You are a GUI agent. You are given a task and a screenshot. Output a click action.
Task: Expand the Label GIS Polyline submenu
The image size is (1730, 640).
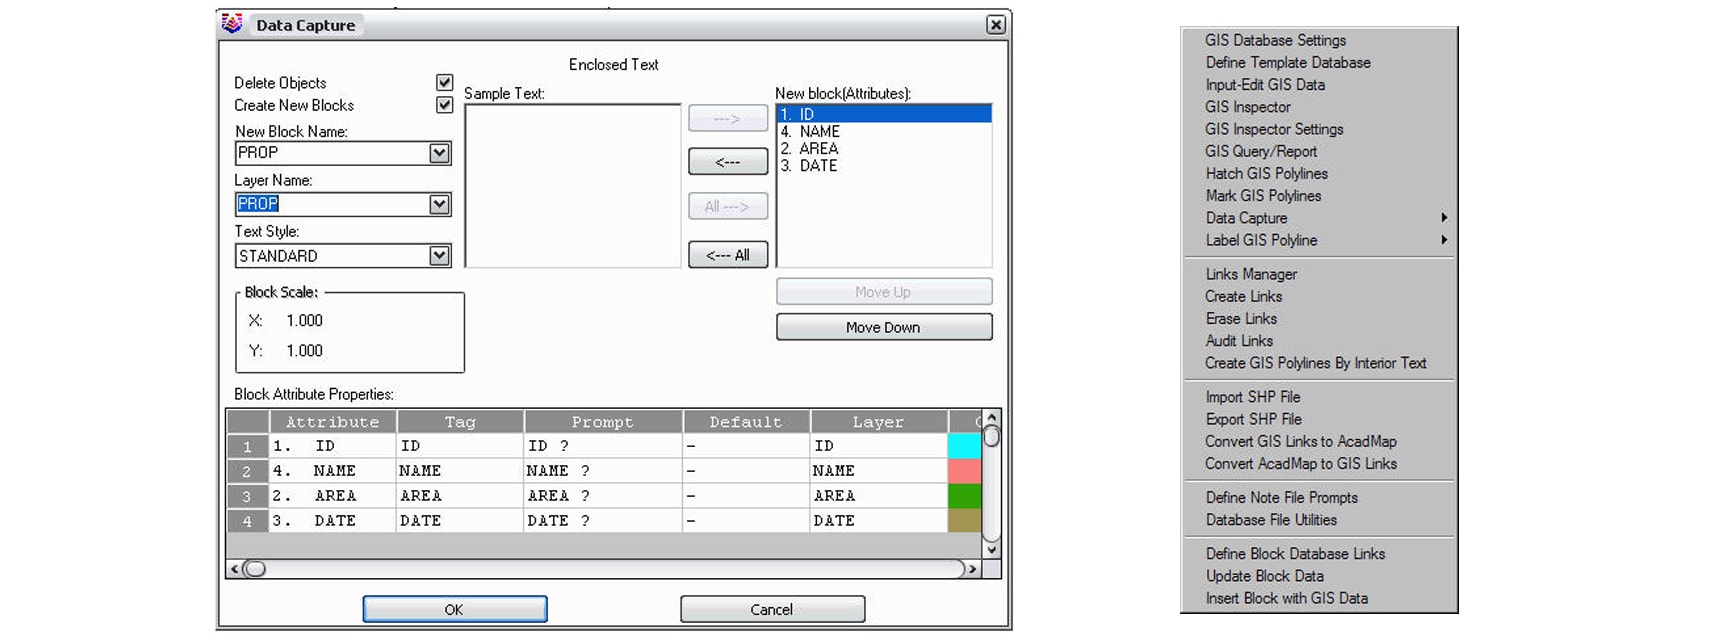[x=1444, y=240]
